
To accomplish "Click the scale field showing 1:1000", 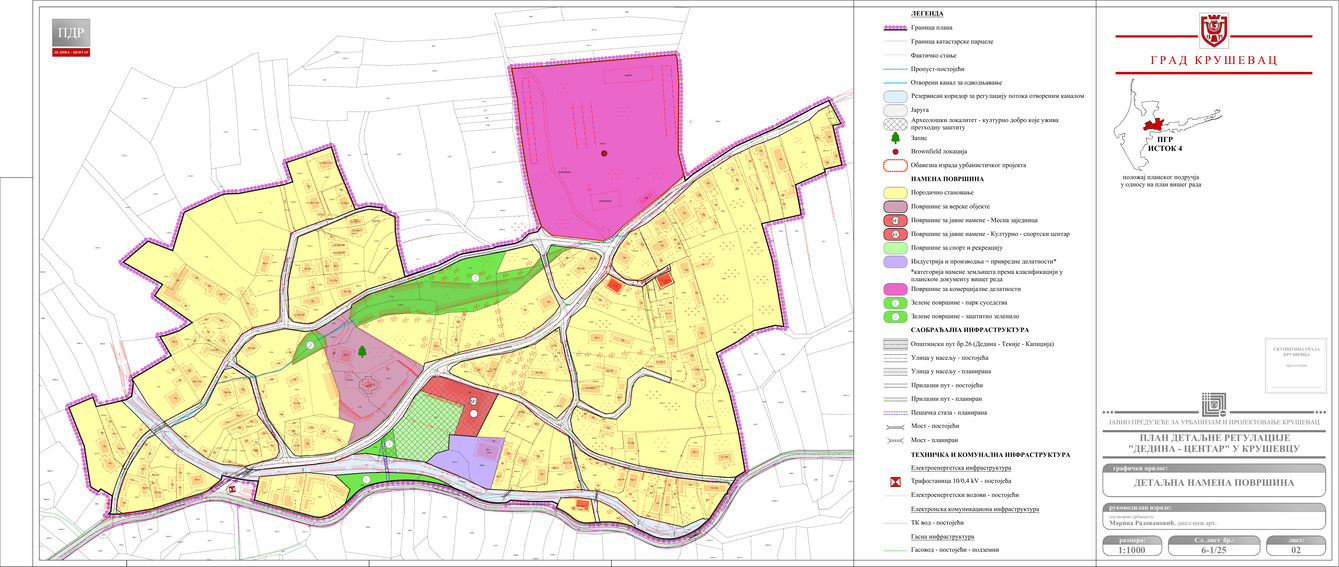I will (1133, 548).
